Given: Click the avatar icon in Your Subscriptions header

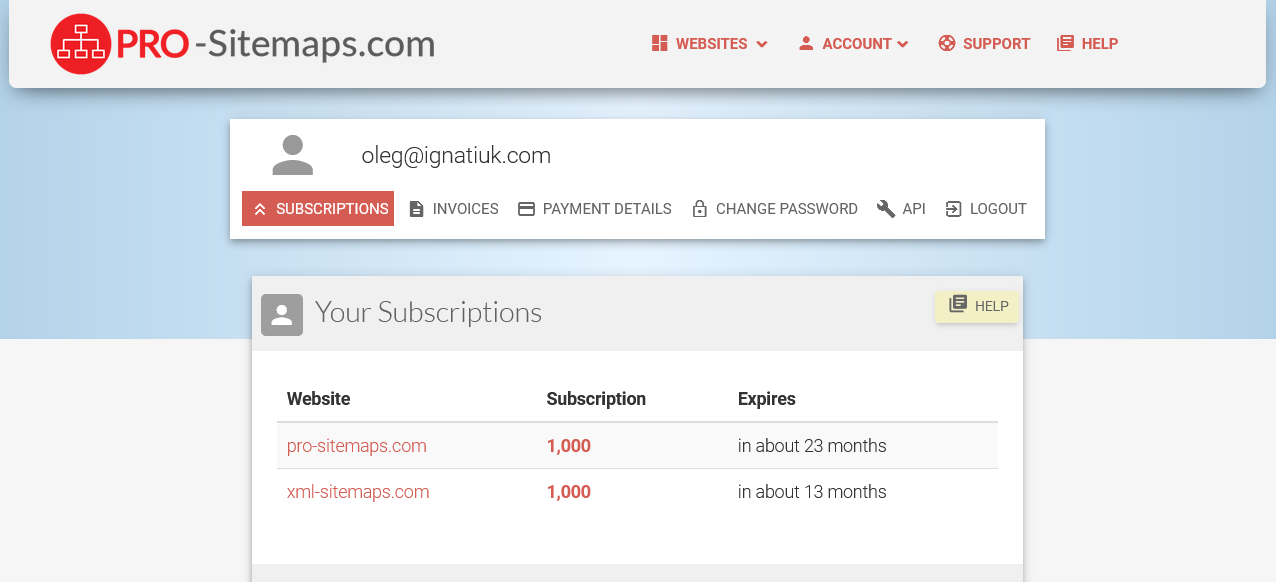Looking at the screenshot, I should [x=281, y=314].
